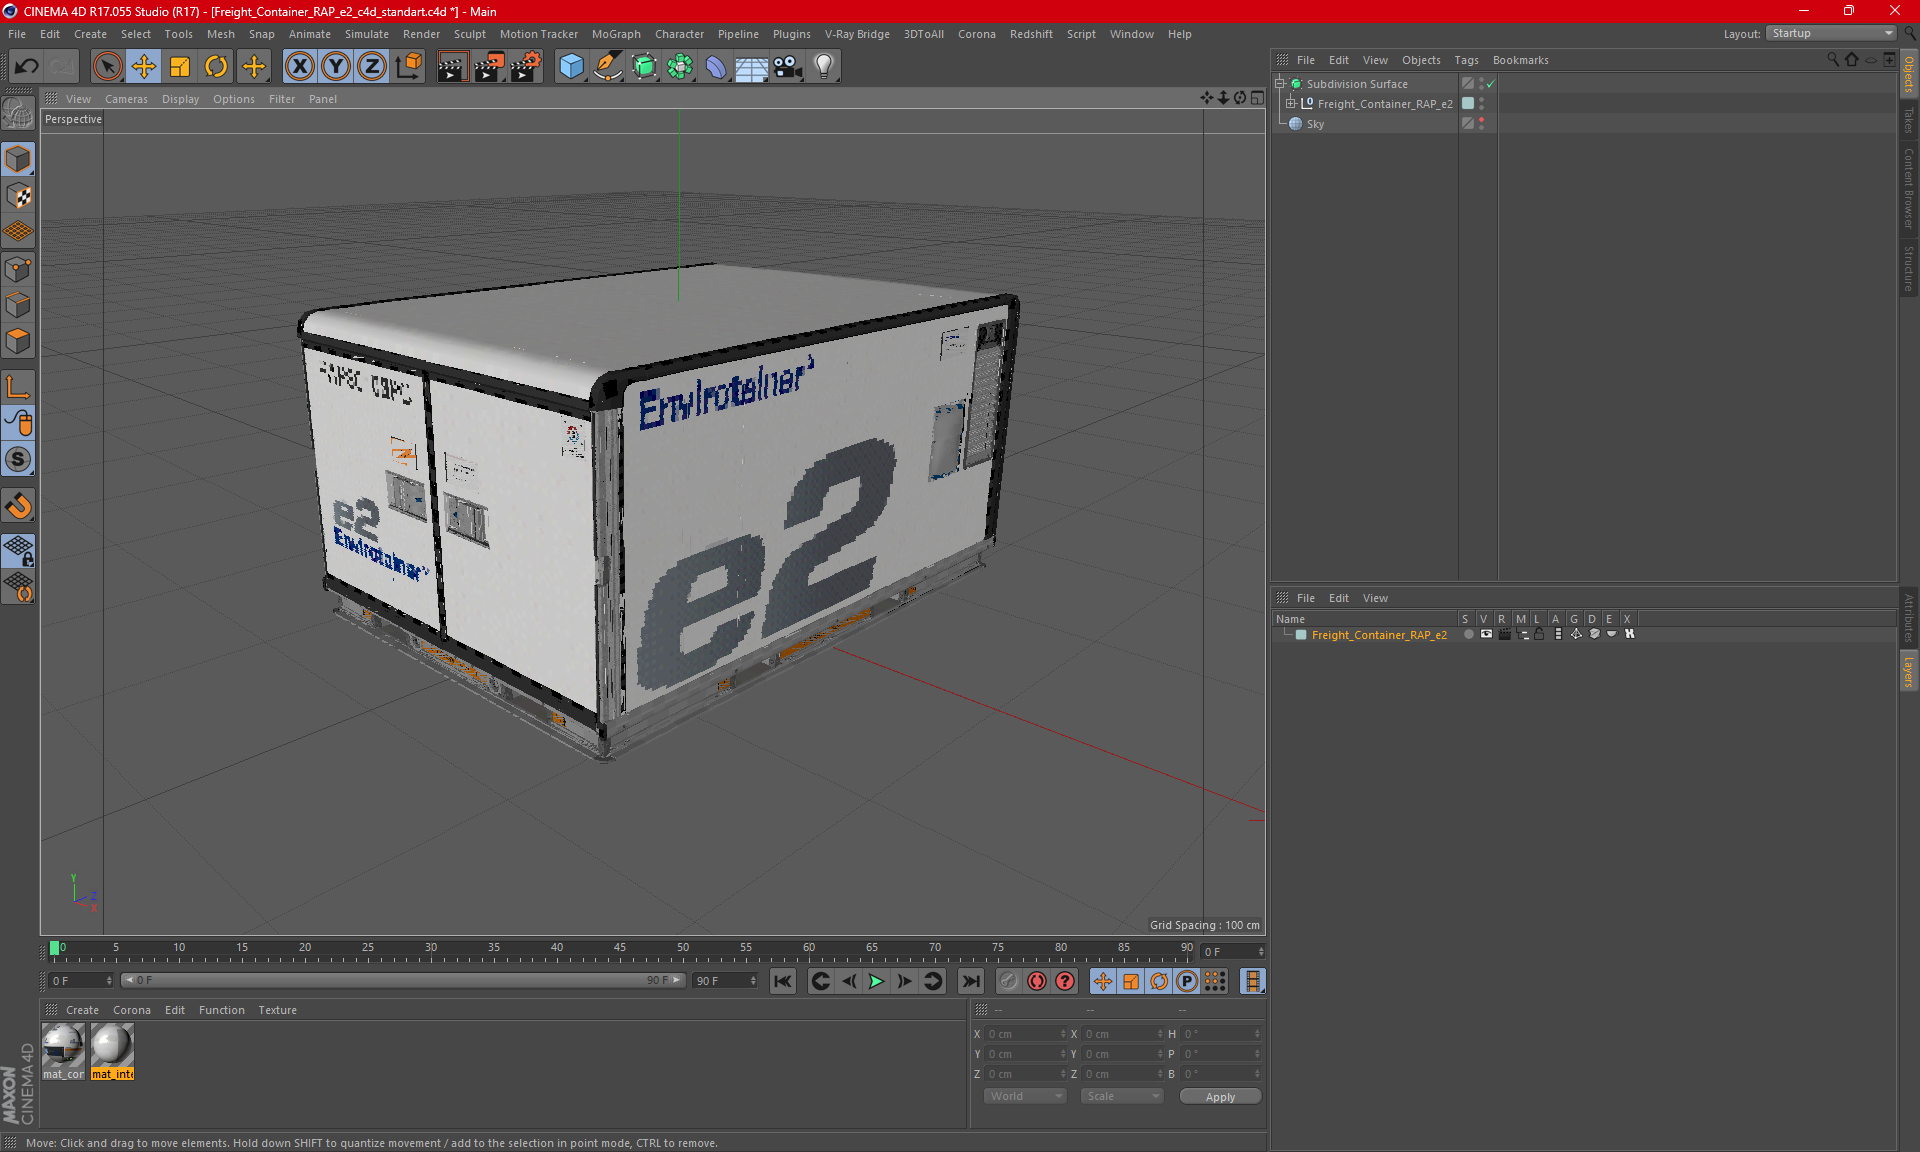This screenshot has width=1920, height=1152.
Task: Toggle layer solo for Freight_Container_RAP_e2
Action: [x=1467, y=634]
